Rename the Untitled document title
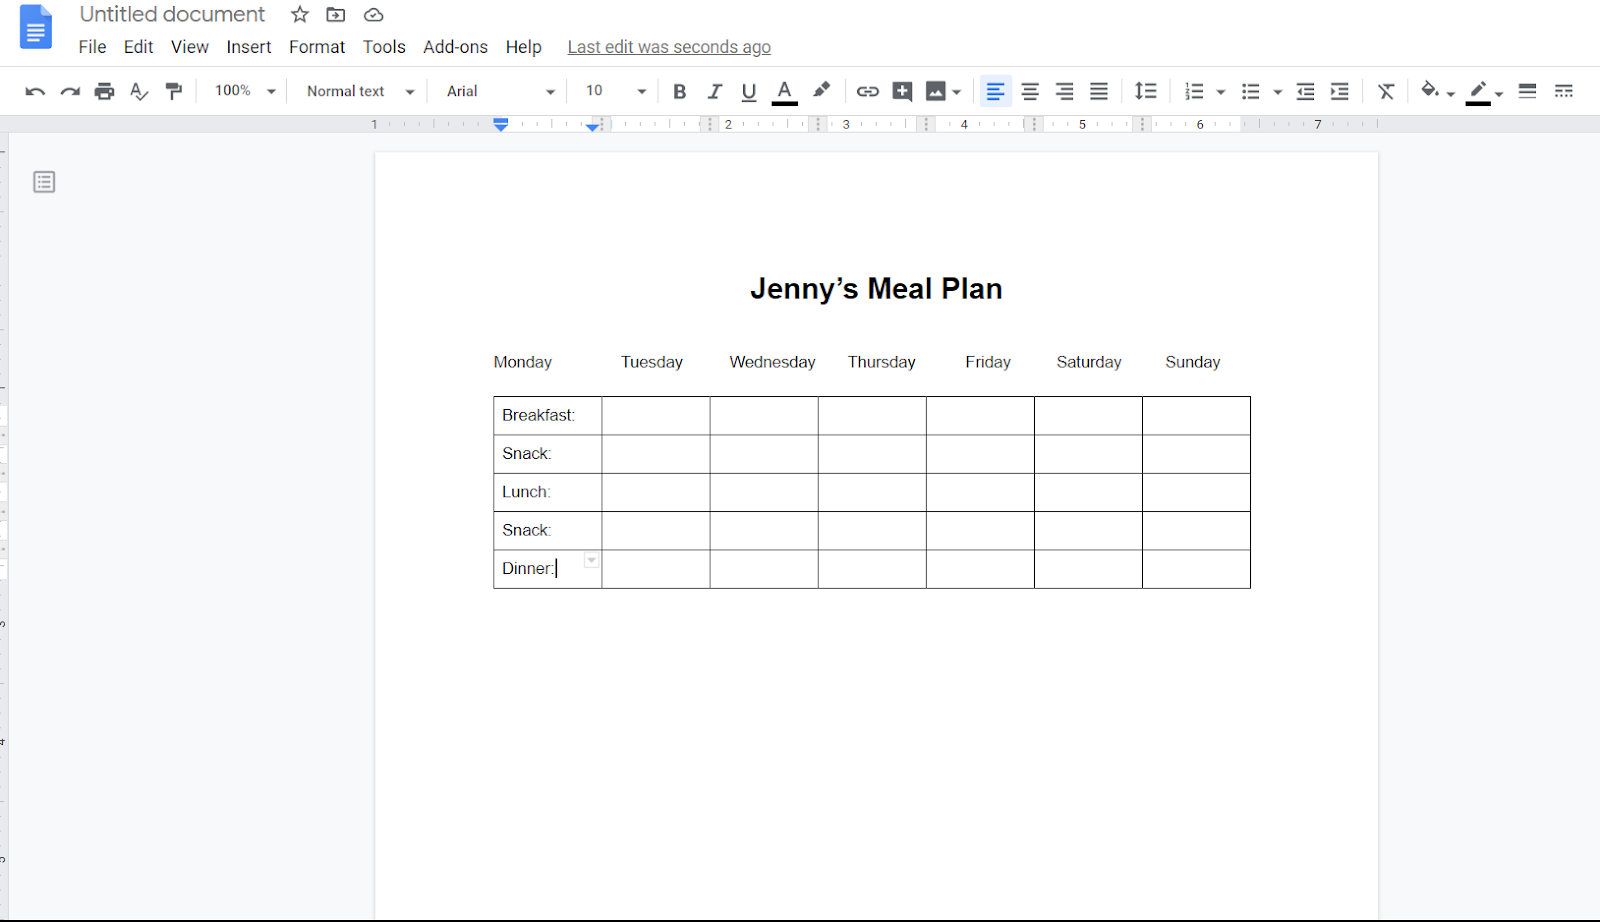 click(172, 14)
